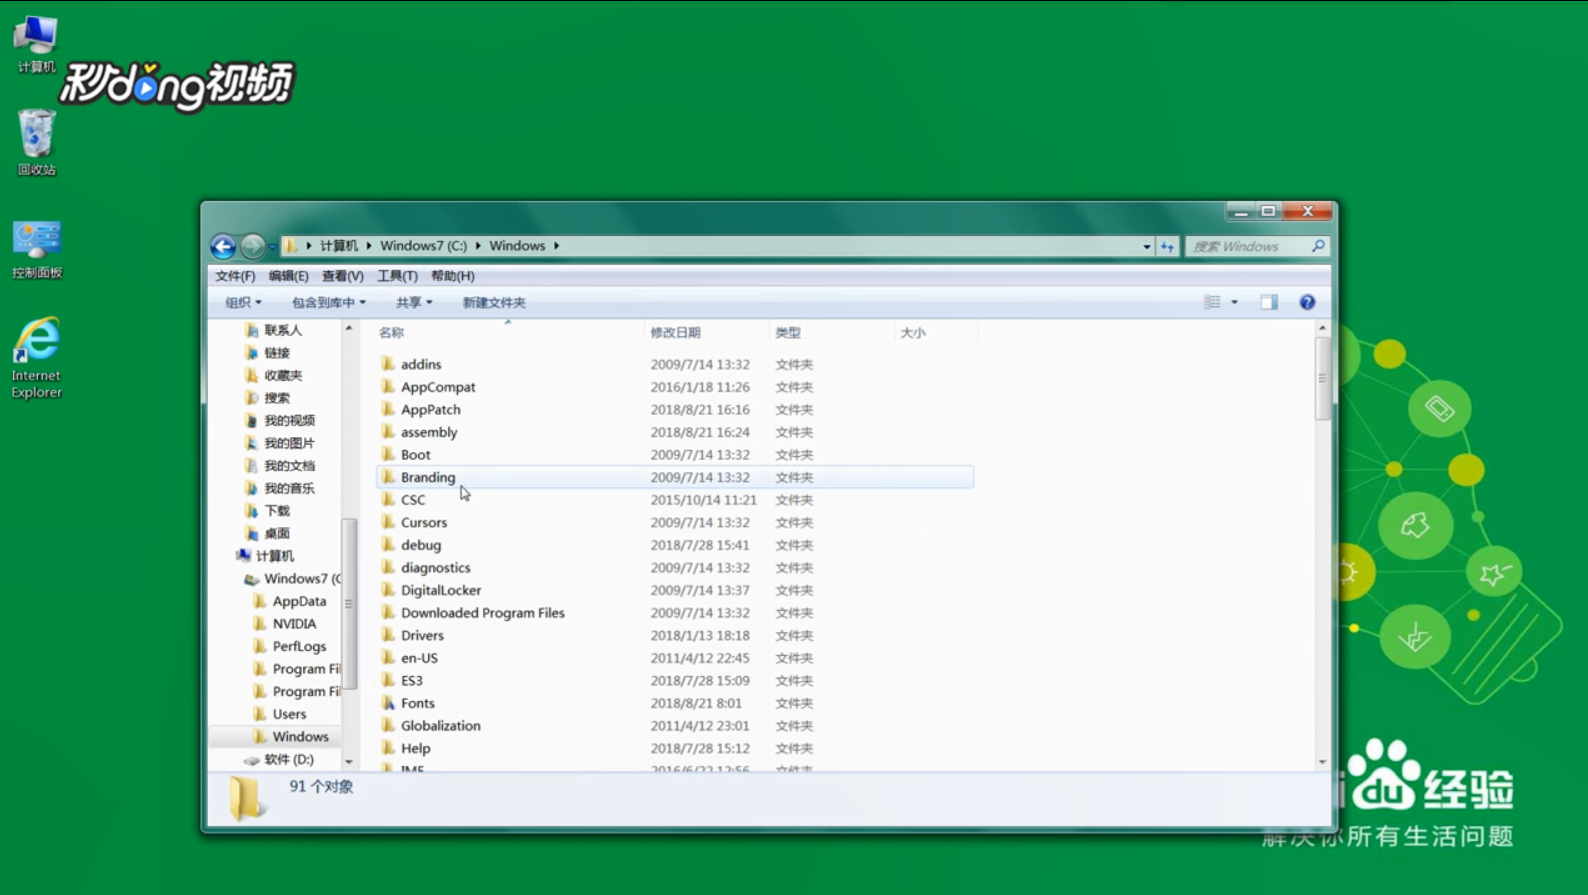The image size is (1588, 895).
Task: Select Downloaded Program Files folder name
Action: tap(483, 613)
